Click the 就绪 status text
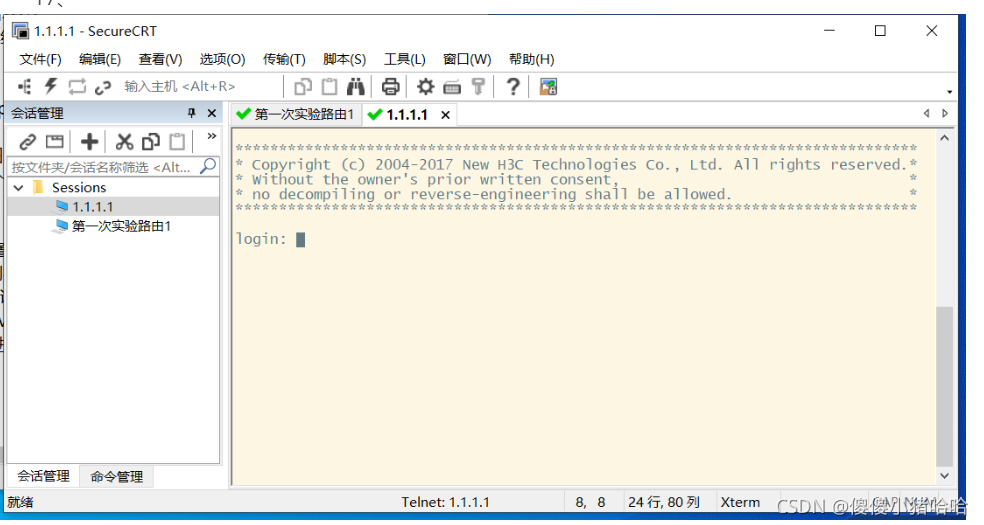Screen dimensions: 984x525 21,502
